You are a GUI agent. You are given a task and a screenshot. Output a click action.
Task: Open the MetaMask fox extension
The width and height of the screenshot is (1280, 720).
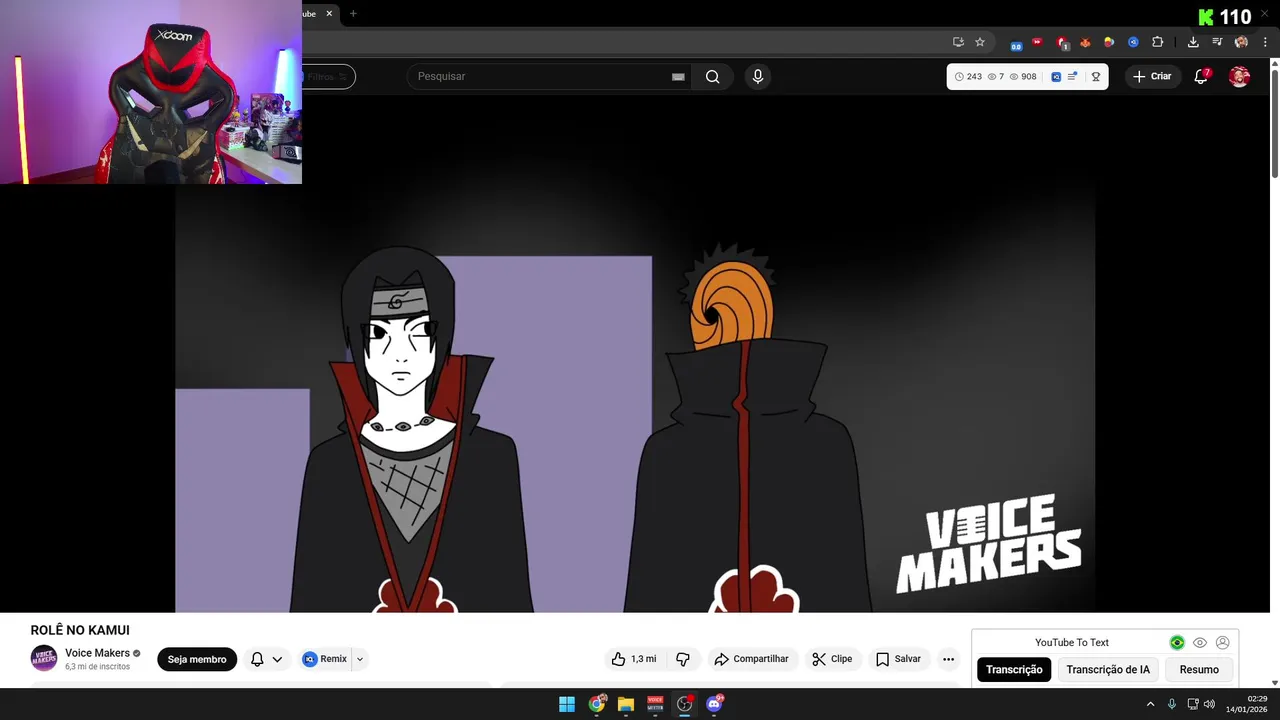point(1085,42)
